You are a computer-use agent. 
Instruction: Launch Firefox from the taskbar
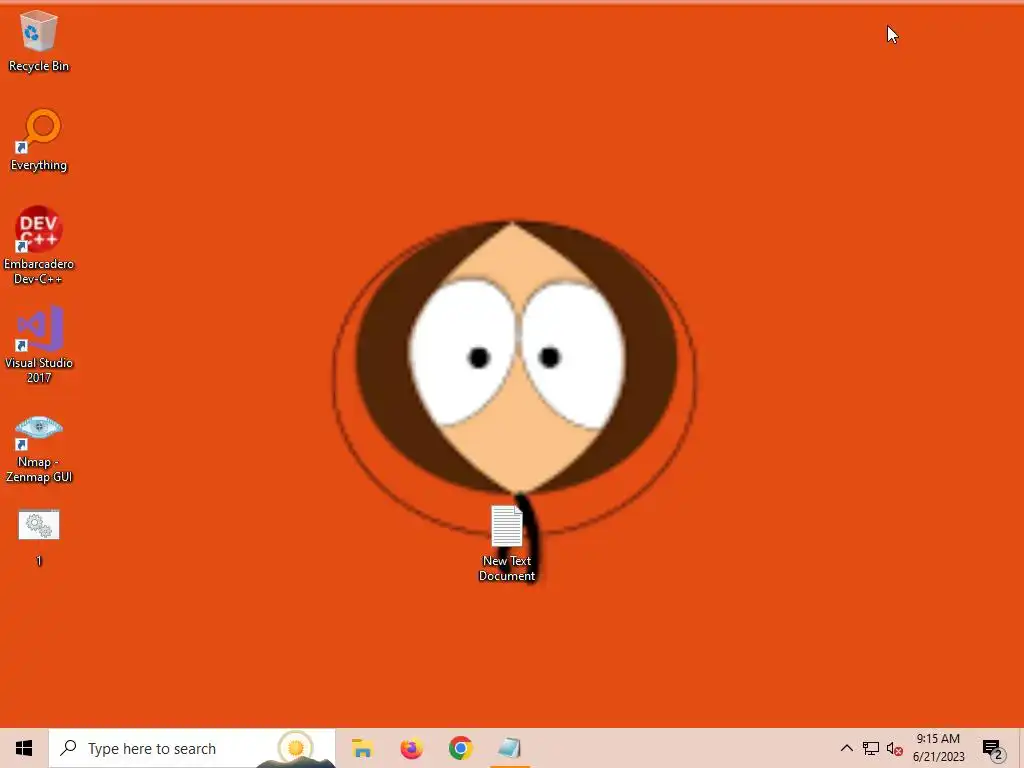tap(411, 748)
